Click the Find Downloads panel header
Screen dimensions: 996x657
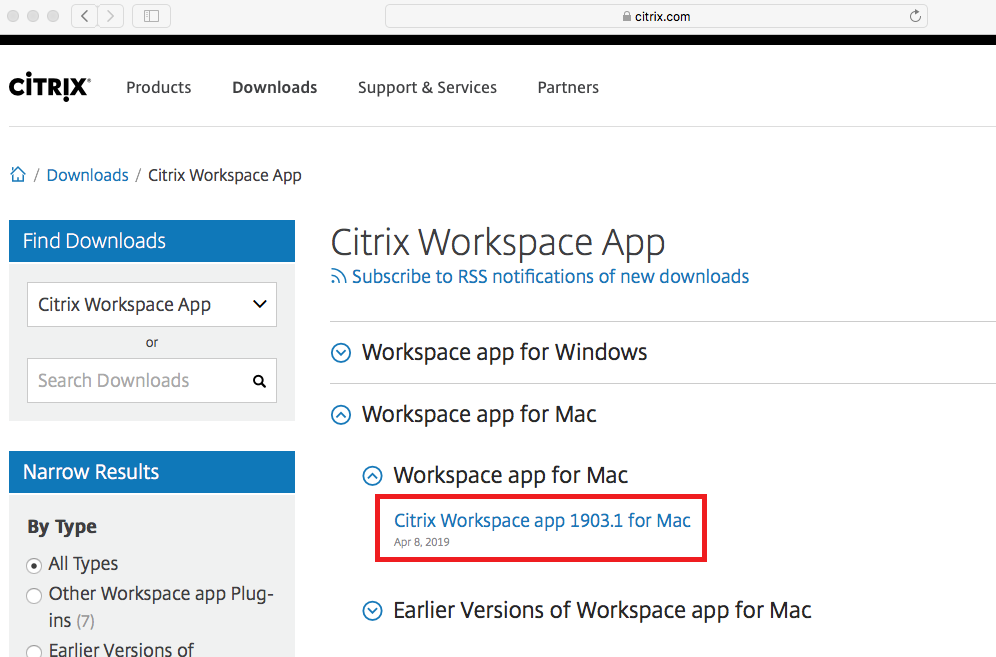[x=152, y=241]
